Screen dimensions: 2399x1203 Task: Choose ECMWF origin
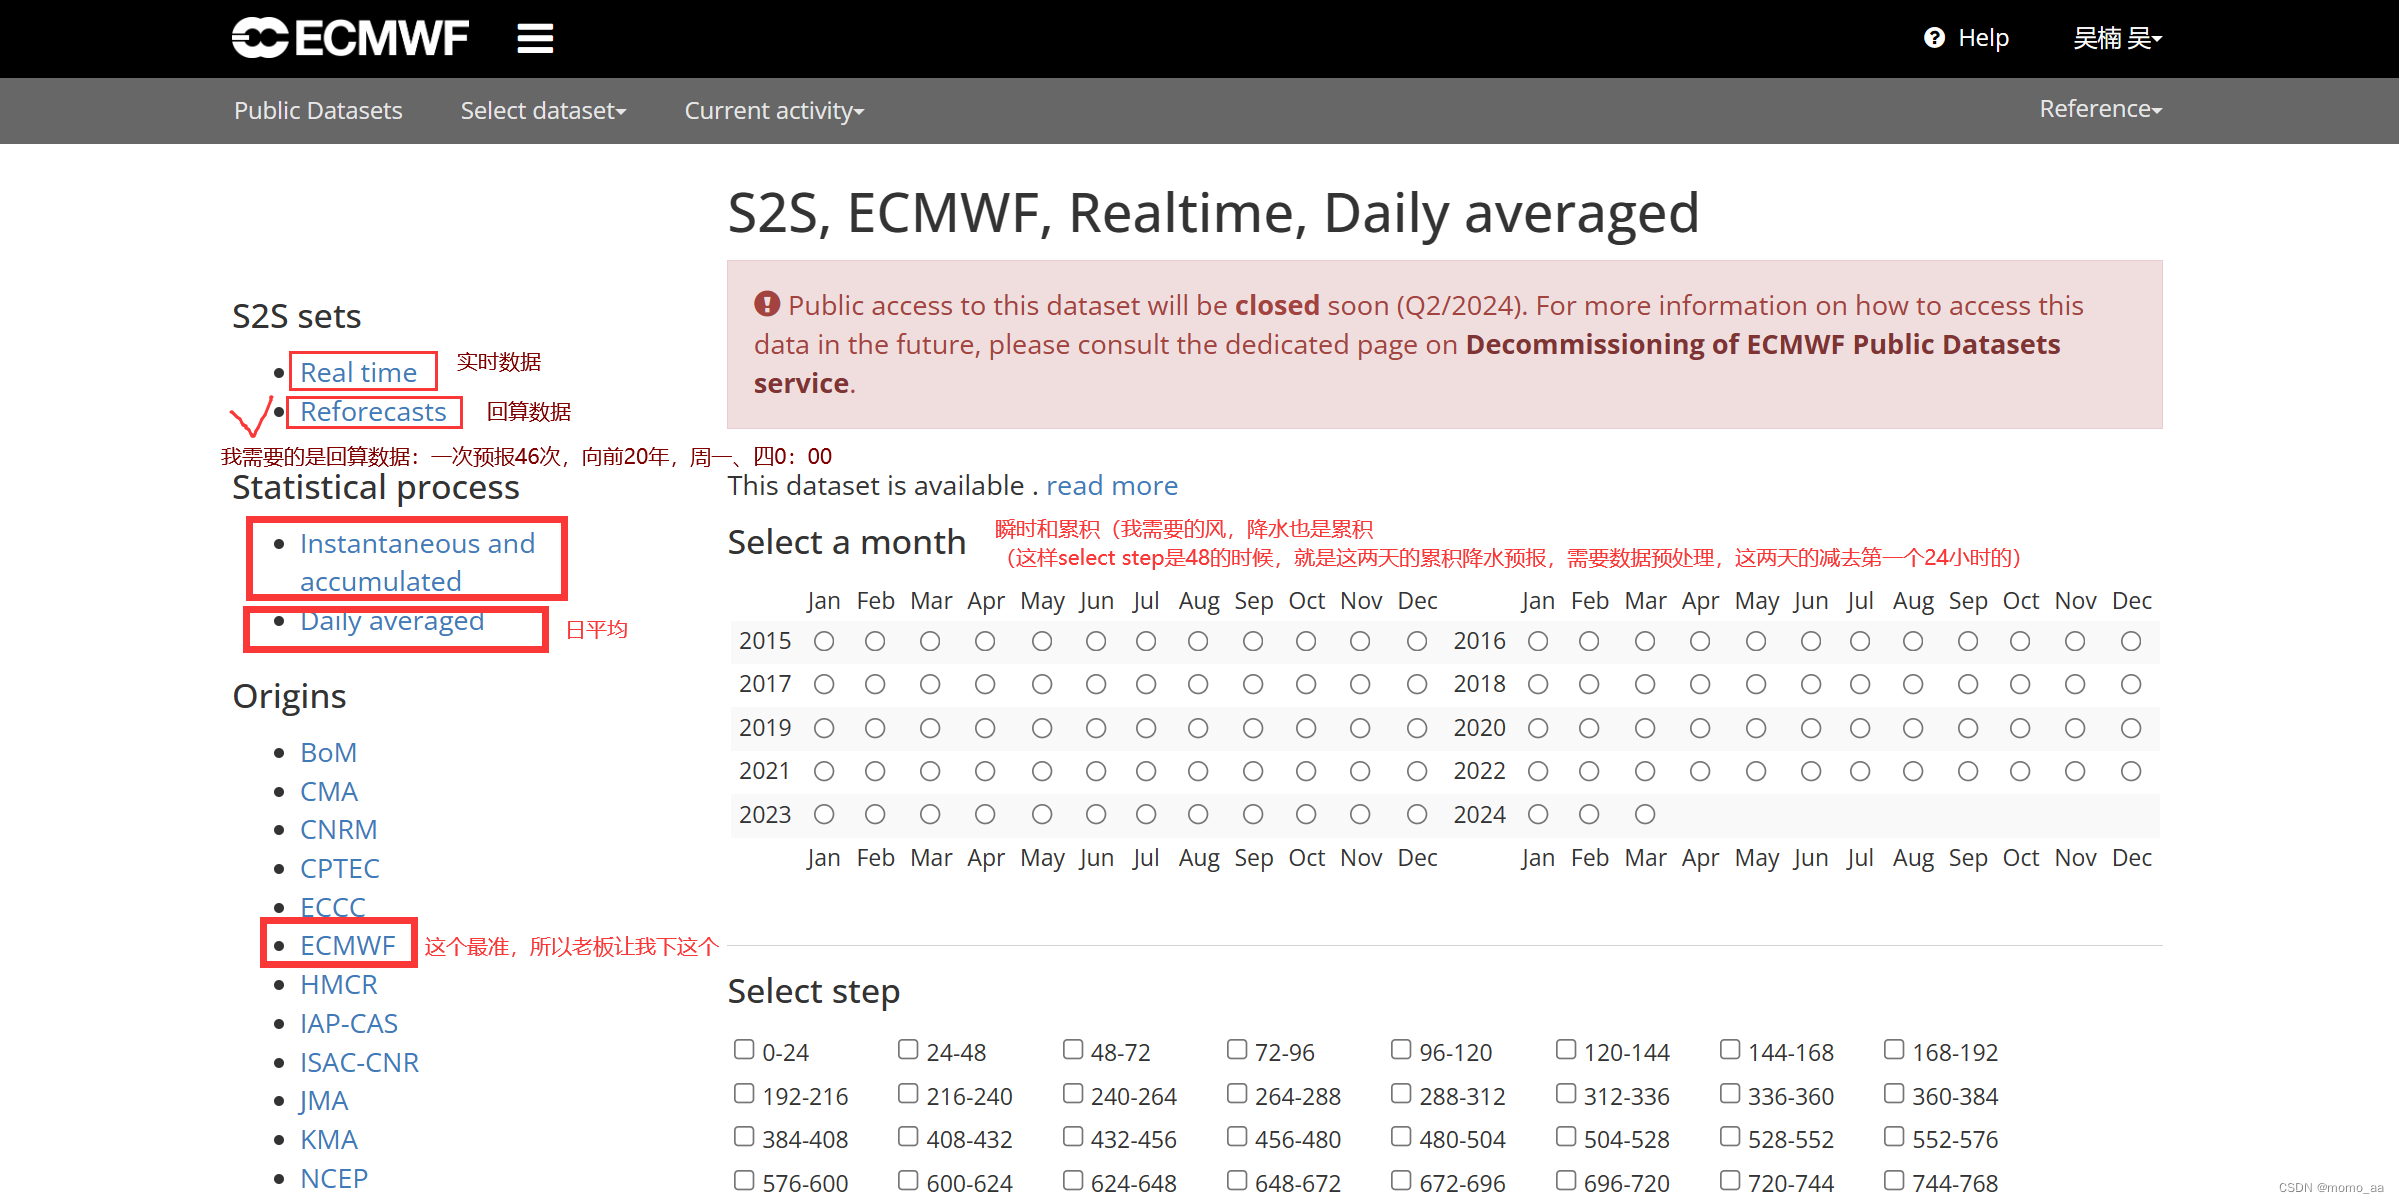coord(348,945)
